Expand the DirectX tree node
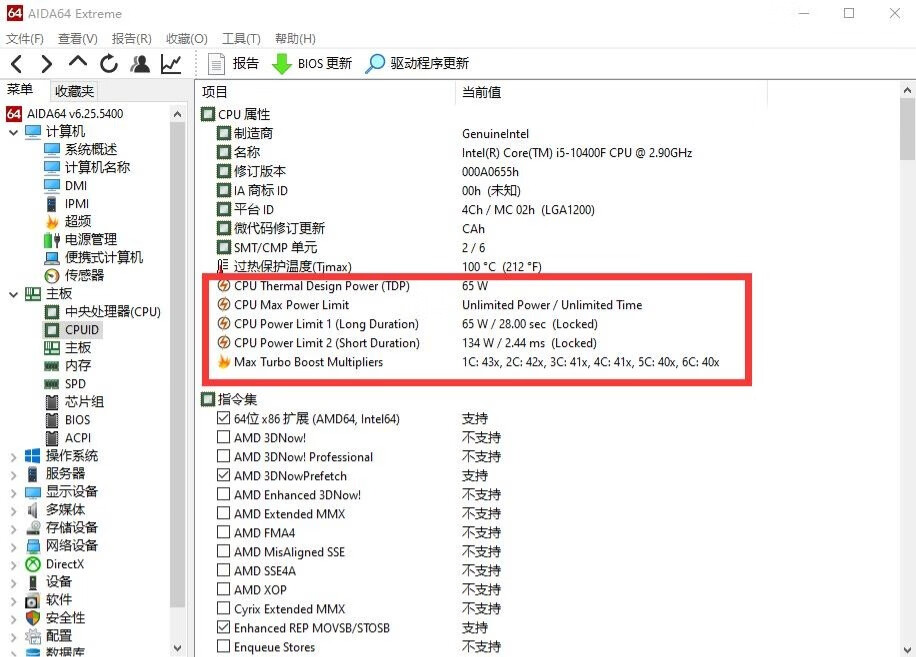This screenshot has width=916, height=657. [x=13, y=565]
